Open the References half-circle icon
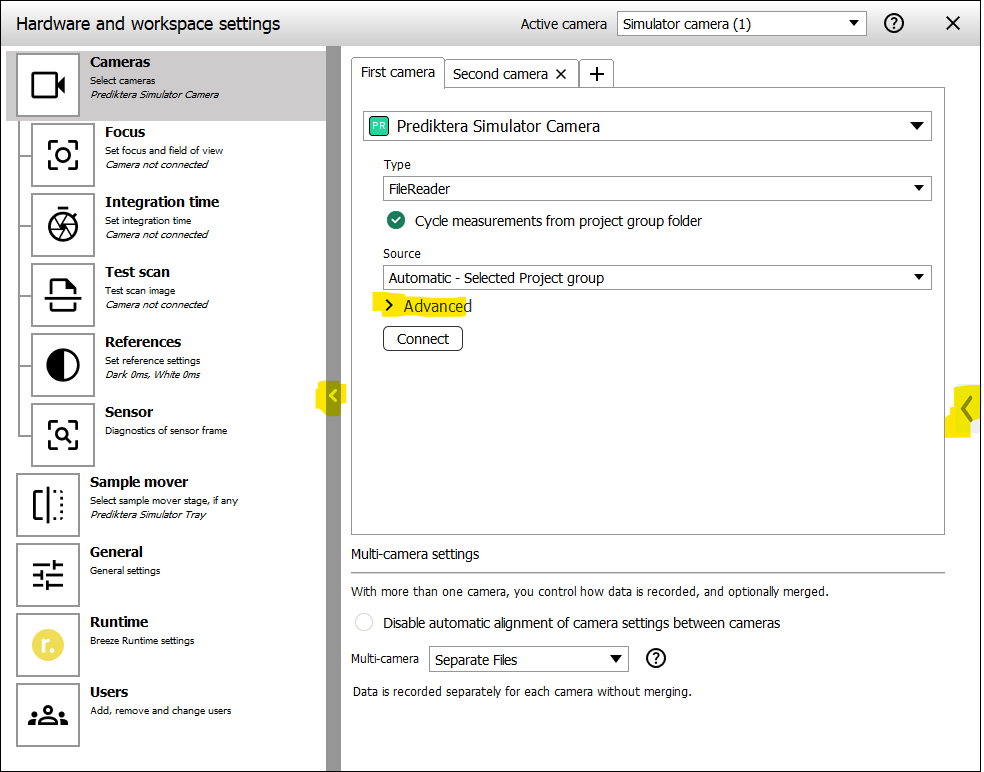984x772 pixels. click(x=63, y=365)
